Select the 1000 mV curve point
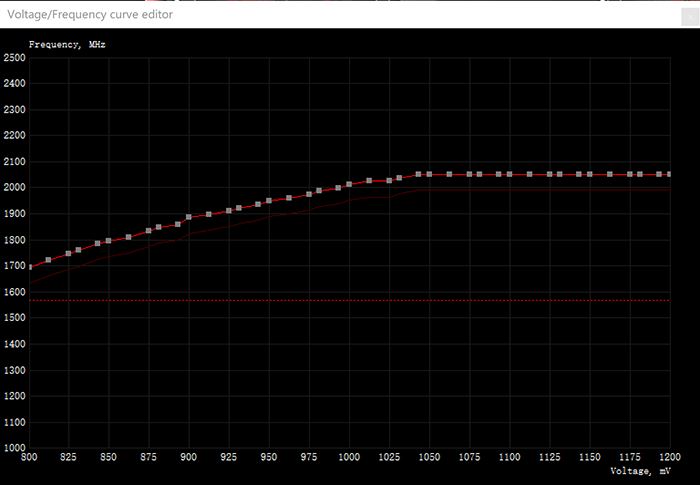Viewport: 700px width, 485px height. (348, 184)
